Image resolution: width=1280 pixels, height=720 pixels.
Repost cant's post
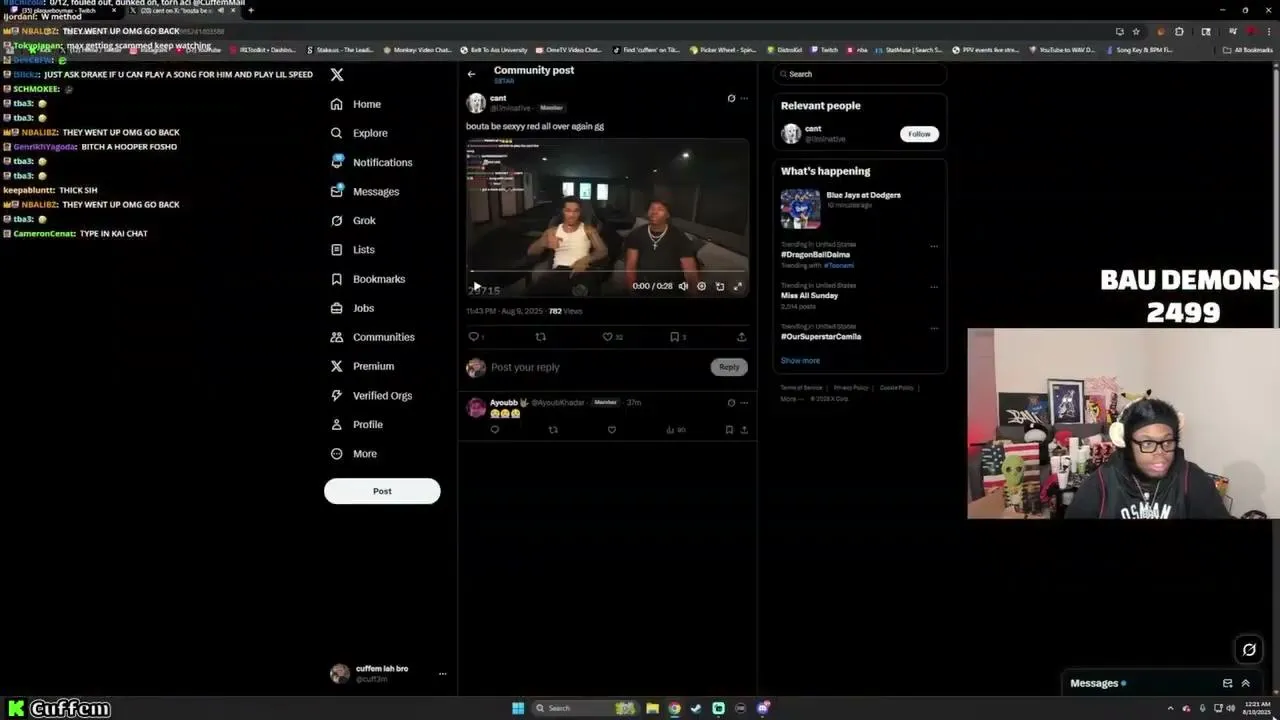(x=541, y=337)
